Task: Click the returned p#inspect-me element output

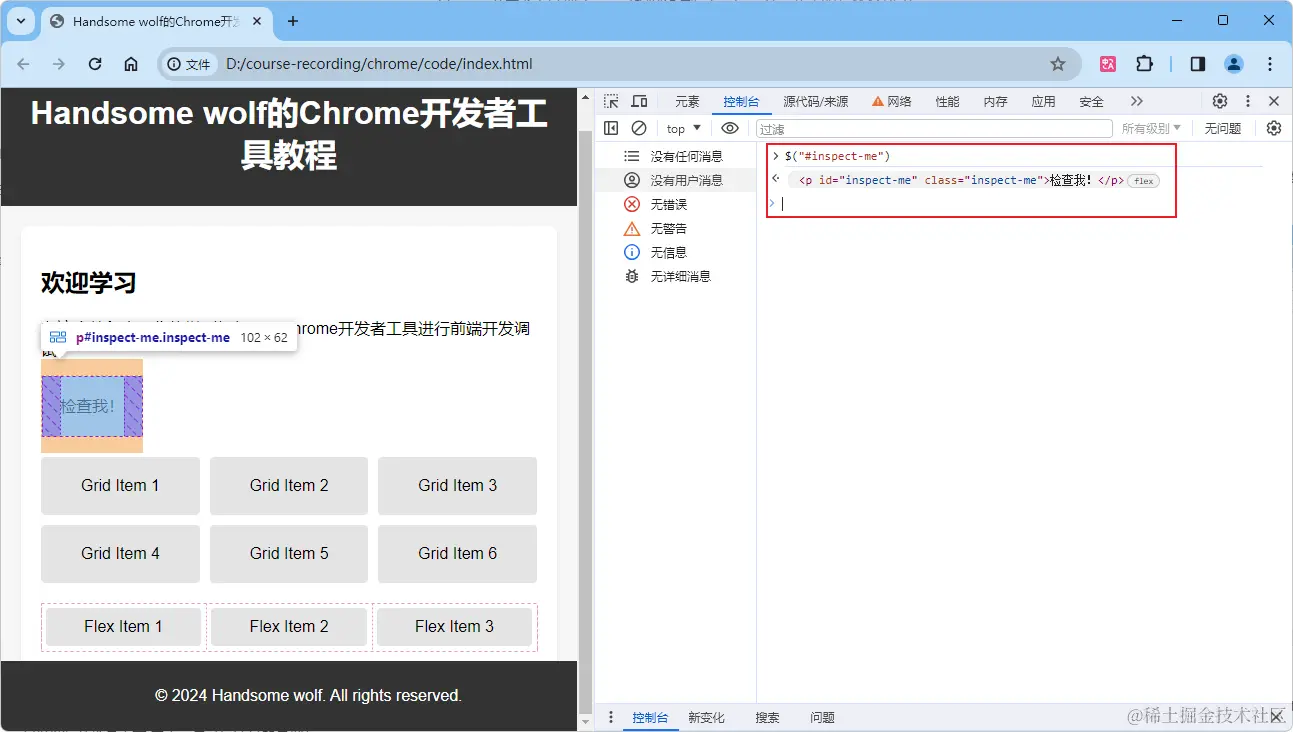Action: [x=961, y=181]
